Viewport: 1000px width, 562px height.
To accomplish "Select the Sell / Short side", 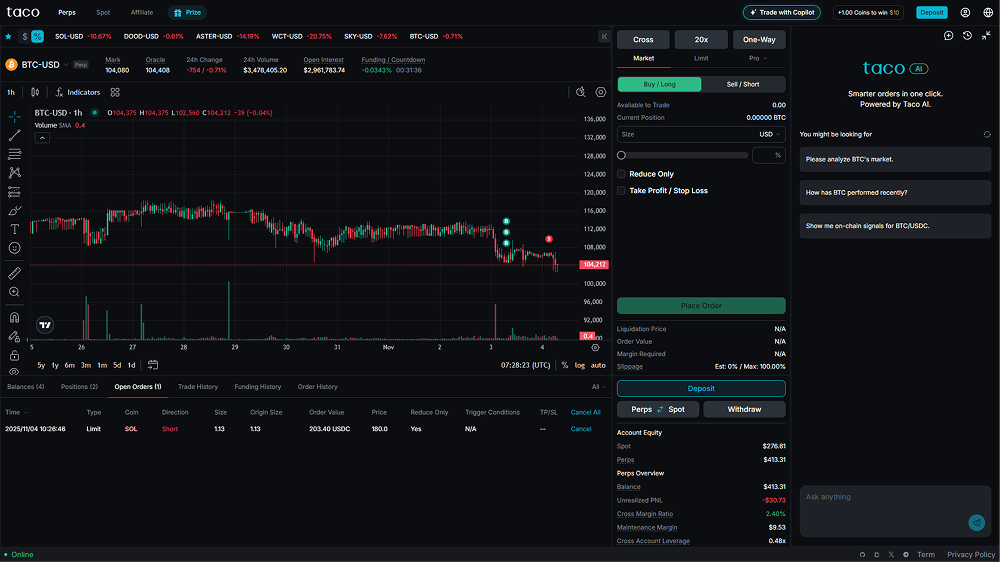I will [743, 84].
